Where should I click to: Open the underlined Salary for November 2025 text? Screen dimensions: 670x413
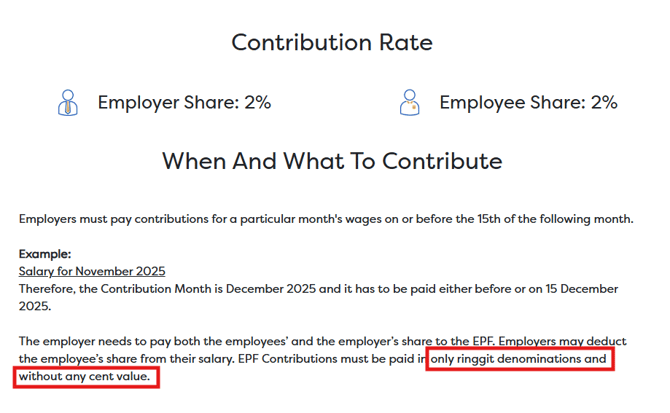(92, 271)
